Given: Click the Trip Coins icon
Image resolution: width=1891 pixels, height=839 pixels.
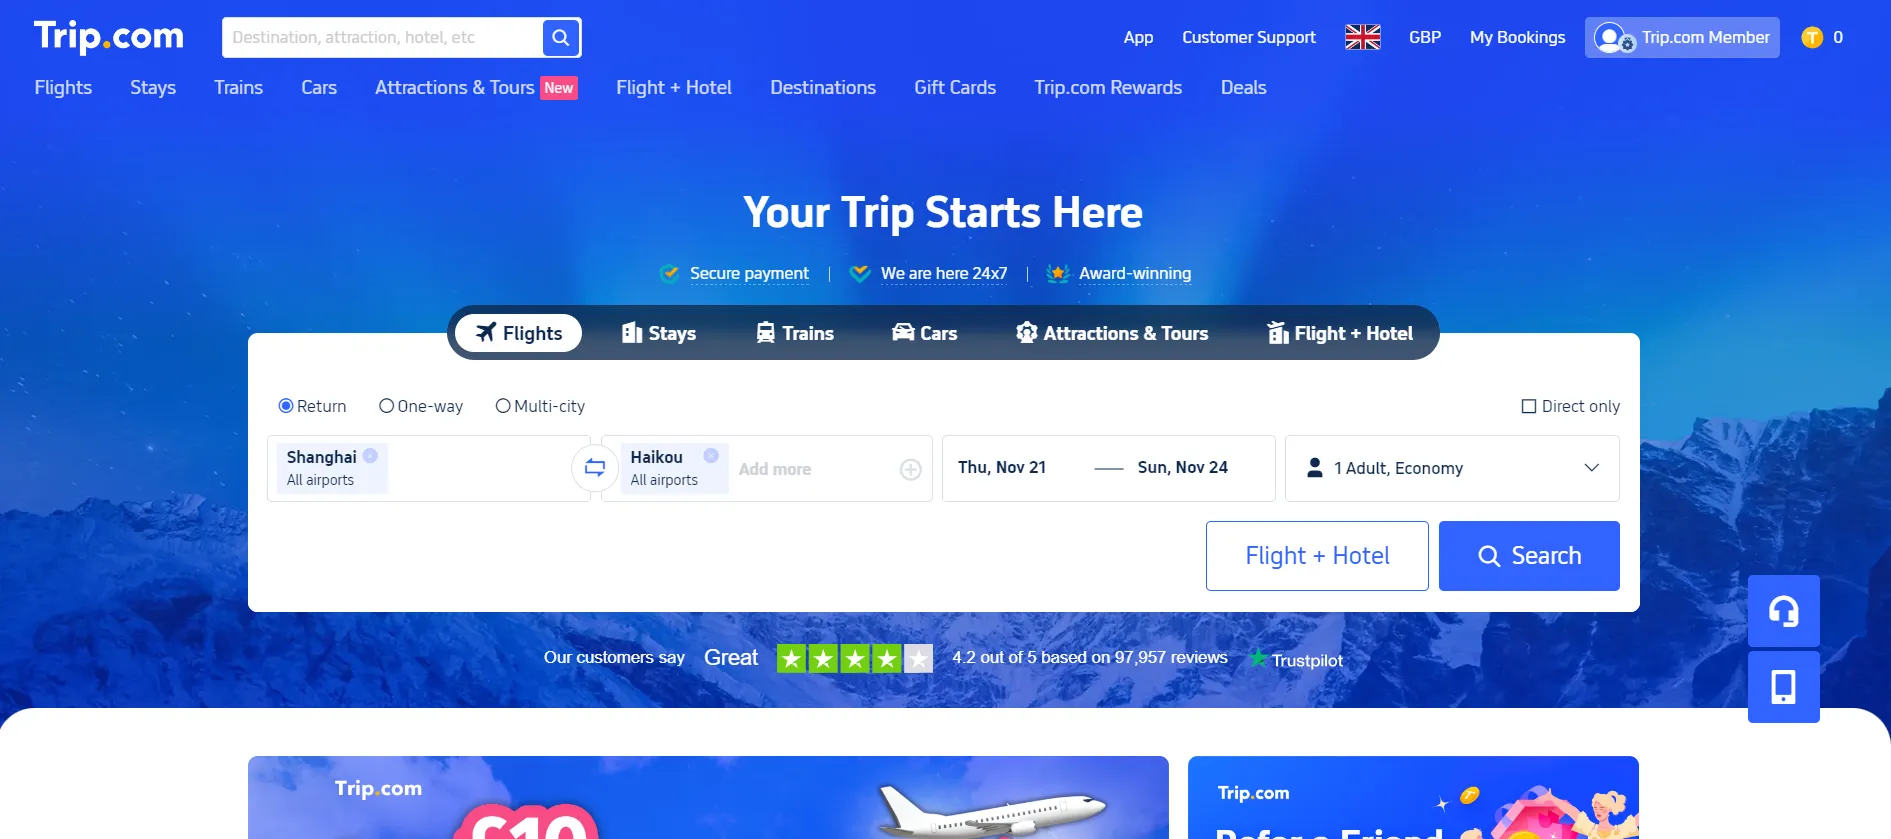Looking at the screenshot, I should 1812,37.
